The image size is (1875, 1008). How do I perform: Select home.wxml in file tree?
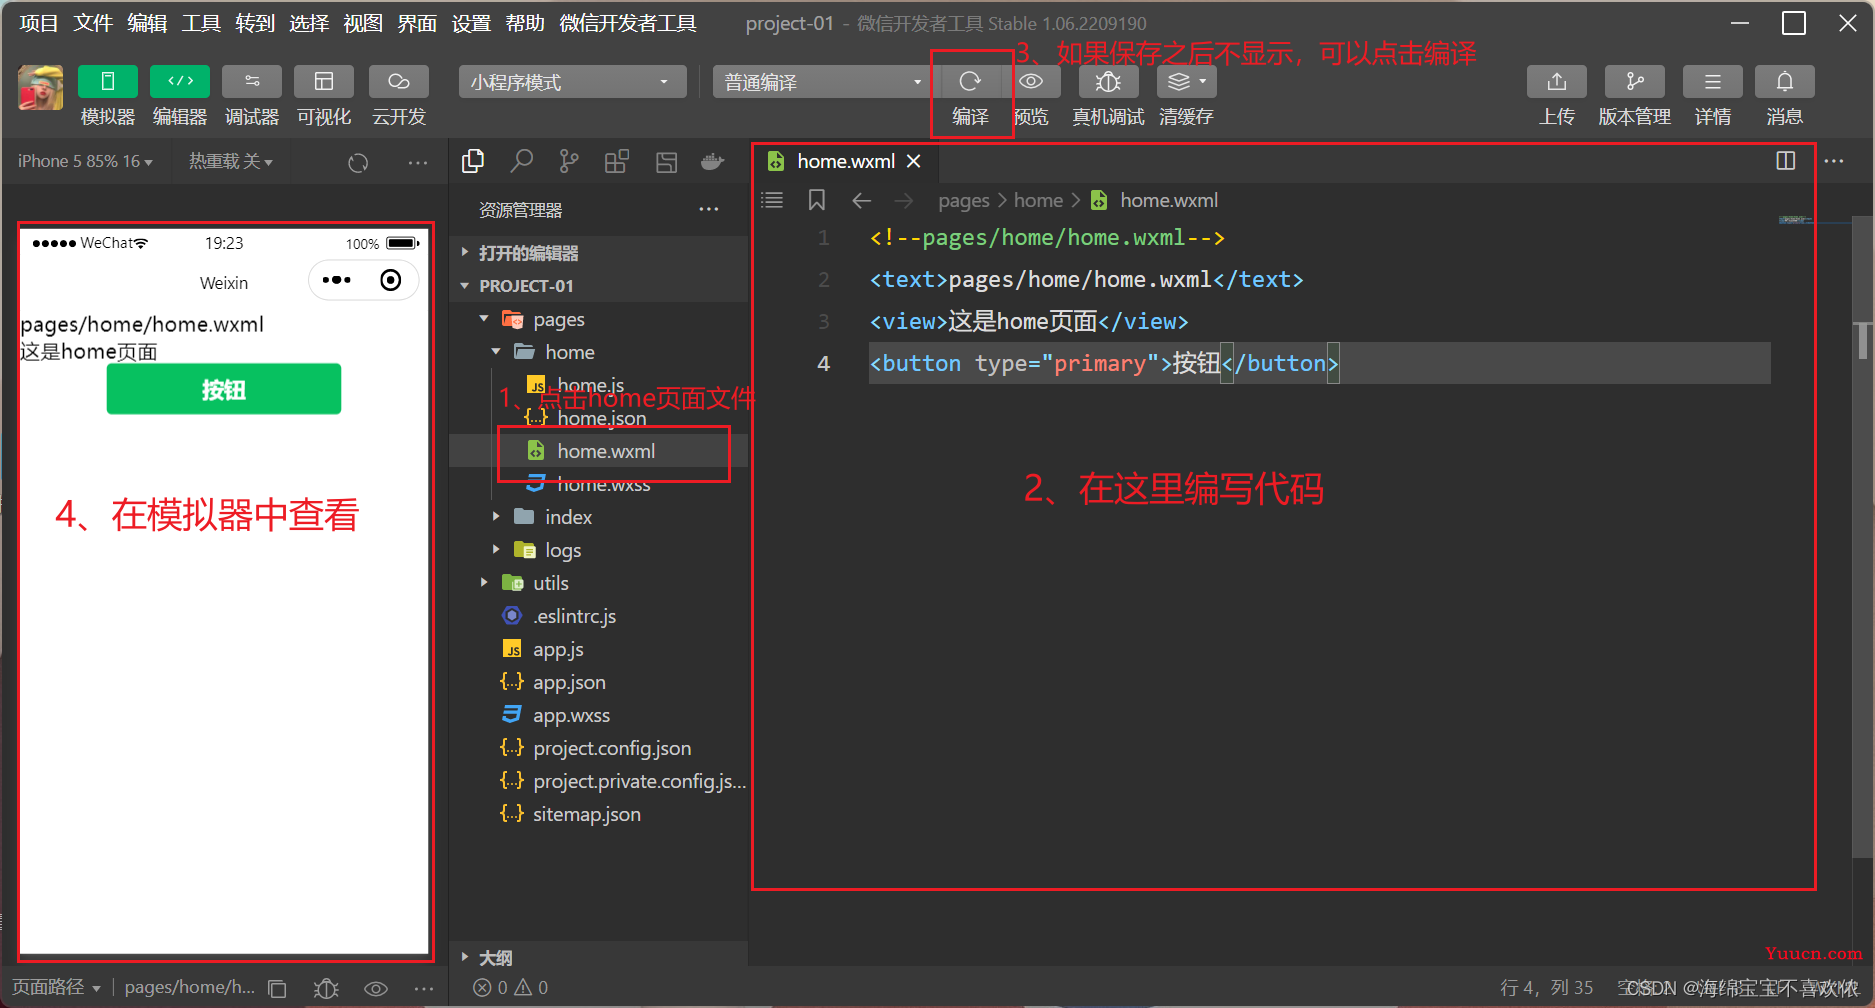coord(598,451)
